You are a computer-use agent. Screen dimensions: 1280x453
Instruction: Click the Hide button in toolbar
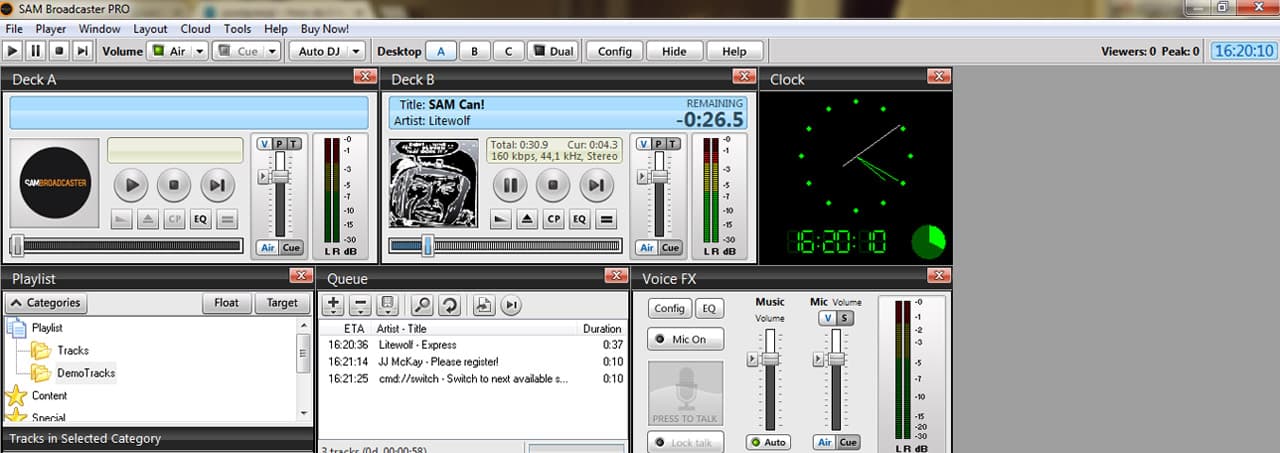(x=674, y=51)
